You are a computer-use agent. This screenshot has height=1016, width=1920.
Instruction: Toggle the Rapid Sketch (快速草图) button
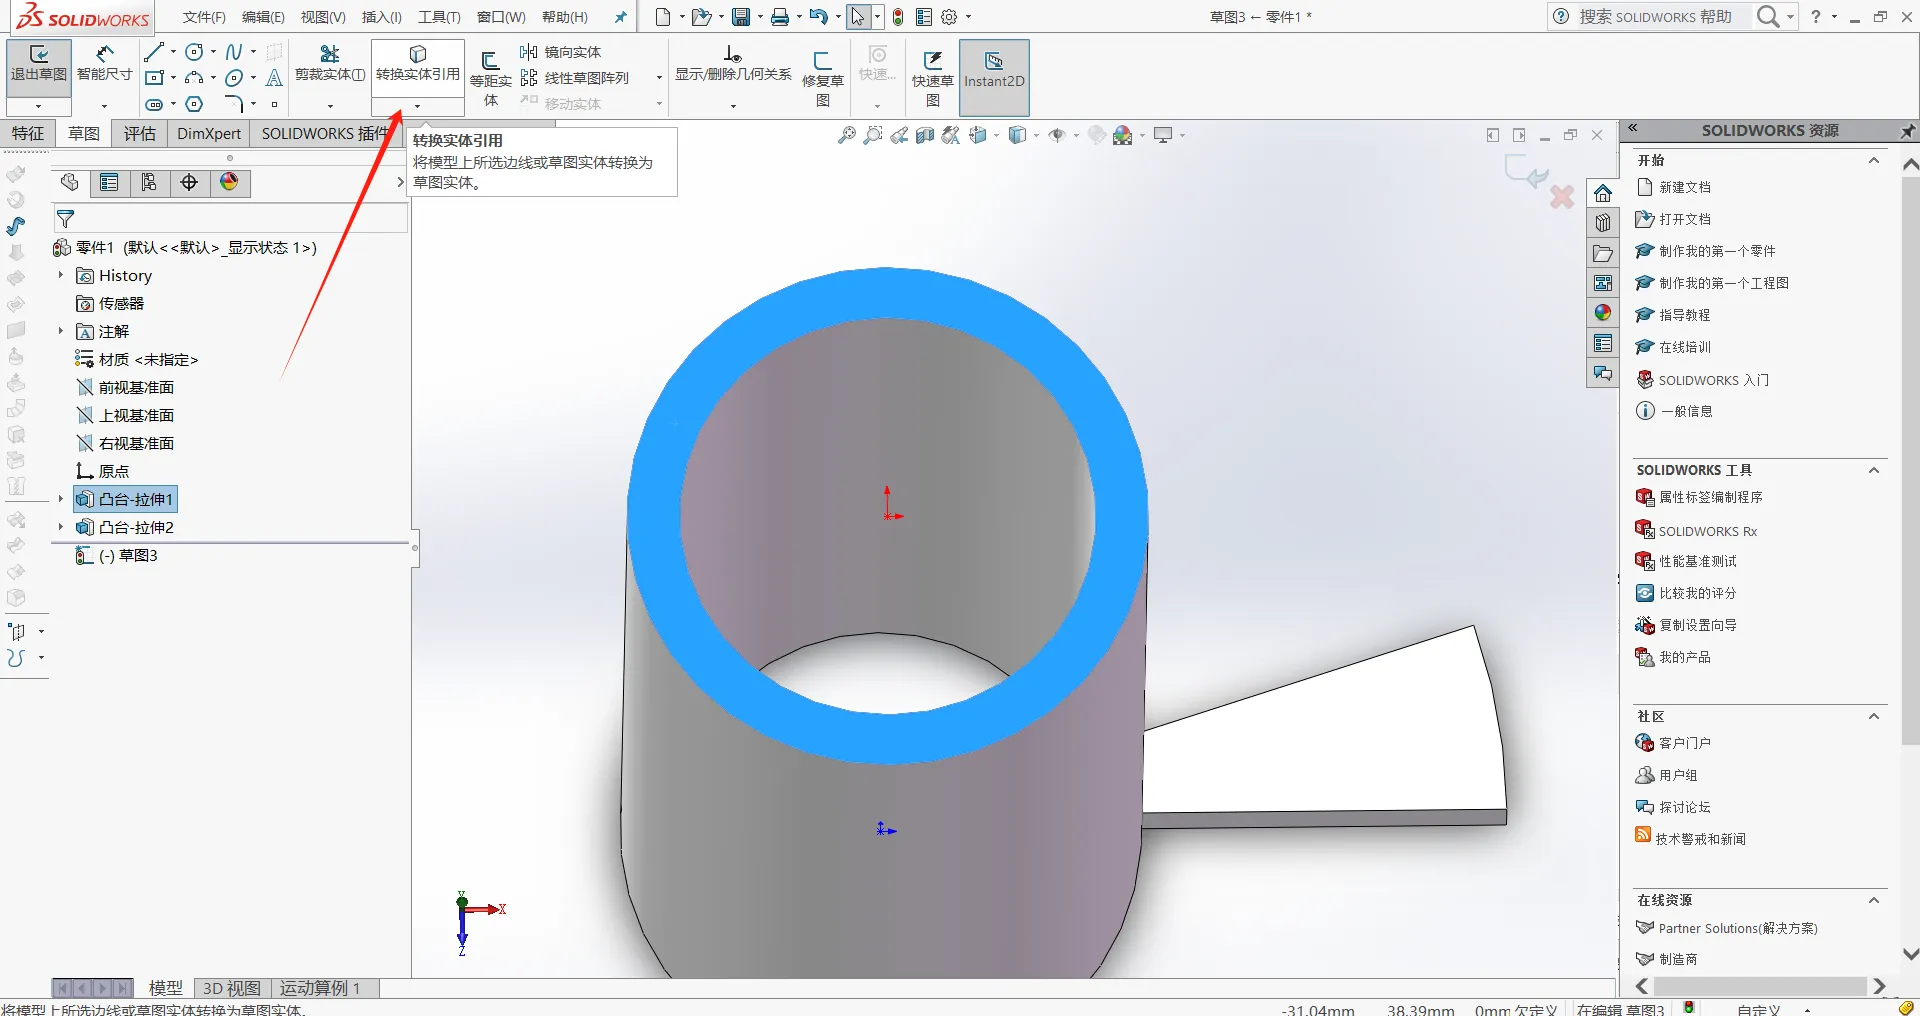pos(933,78)
